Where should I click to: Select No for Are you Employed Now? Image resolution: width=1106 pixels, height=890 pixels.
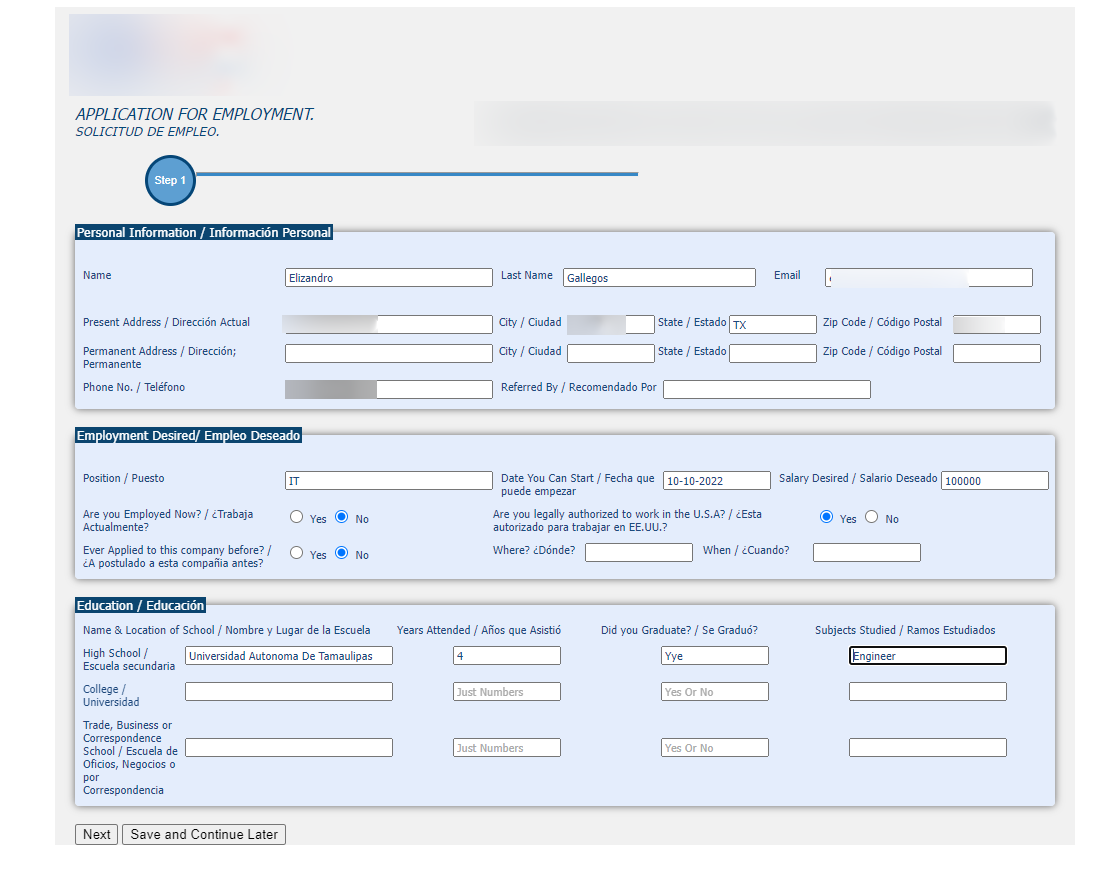(341, 517)
